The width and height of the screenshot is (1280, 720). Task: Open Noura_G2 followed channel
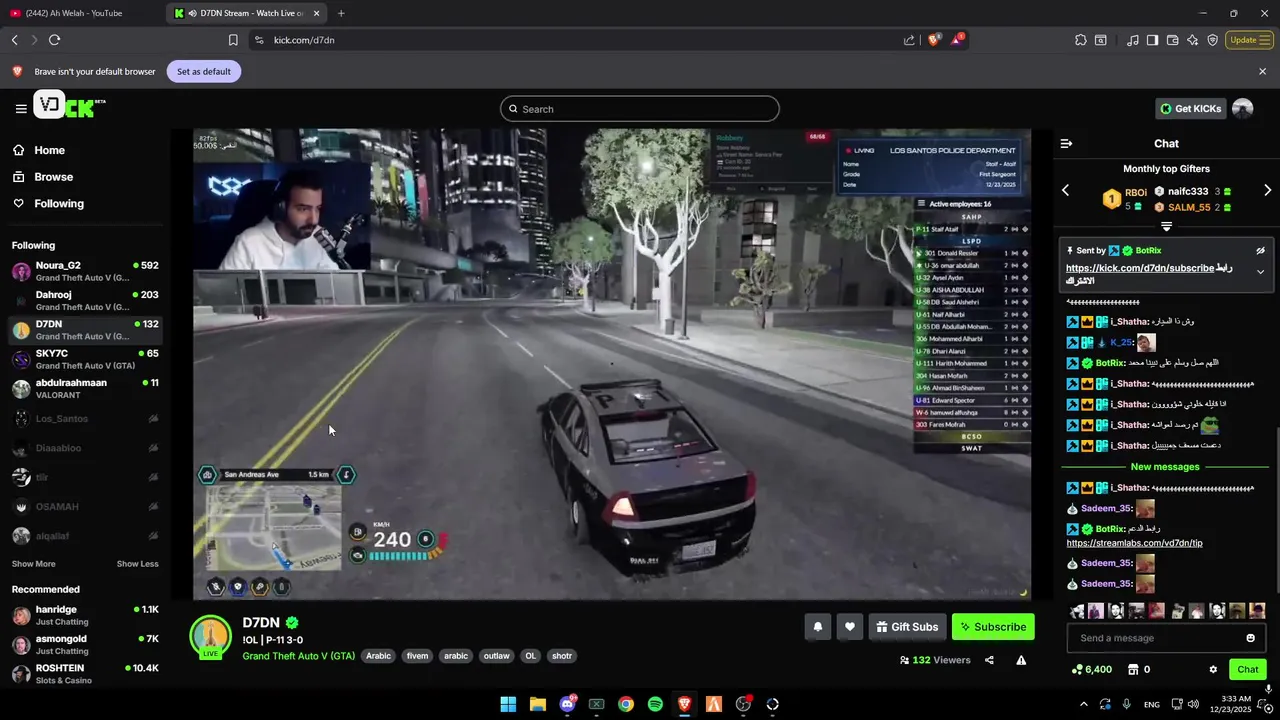[x=85, y=272]
